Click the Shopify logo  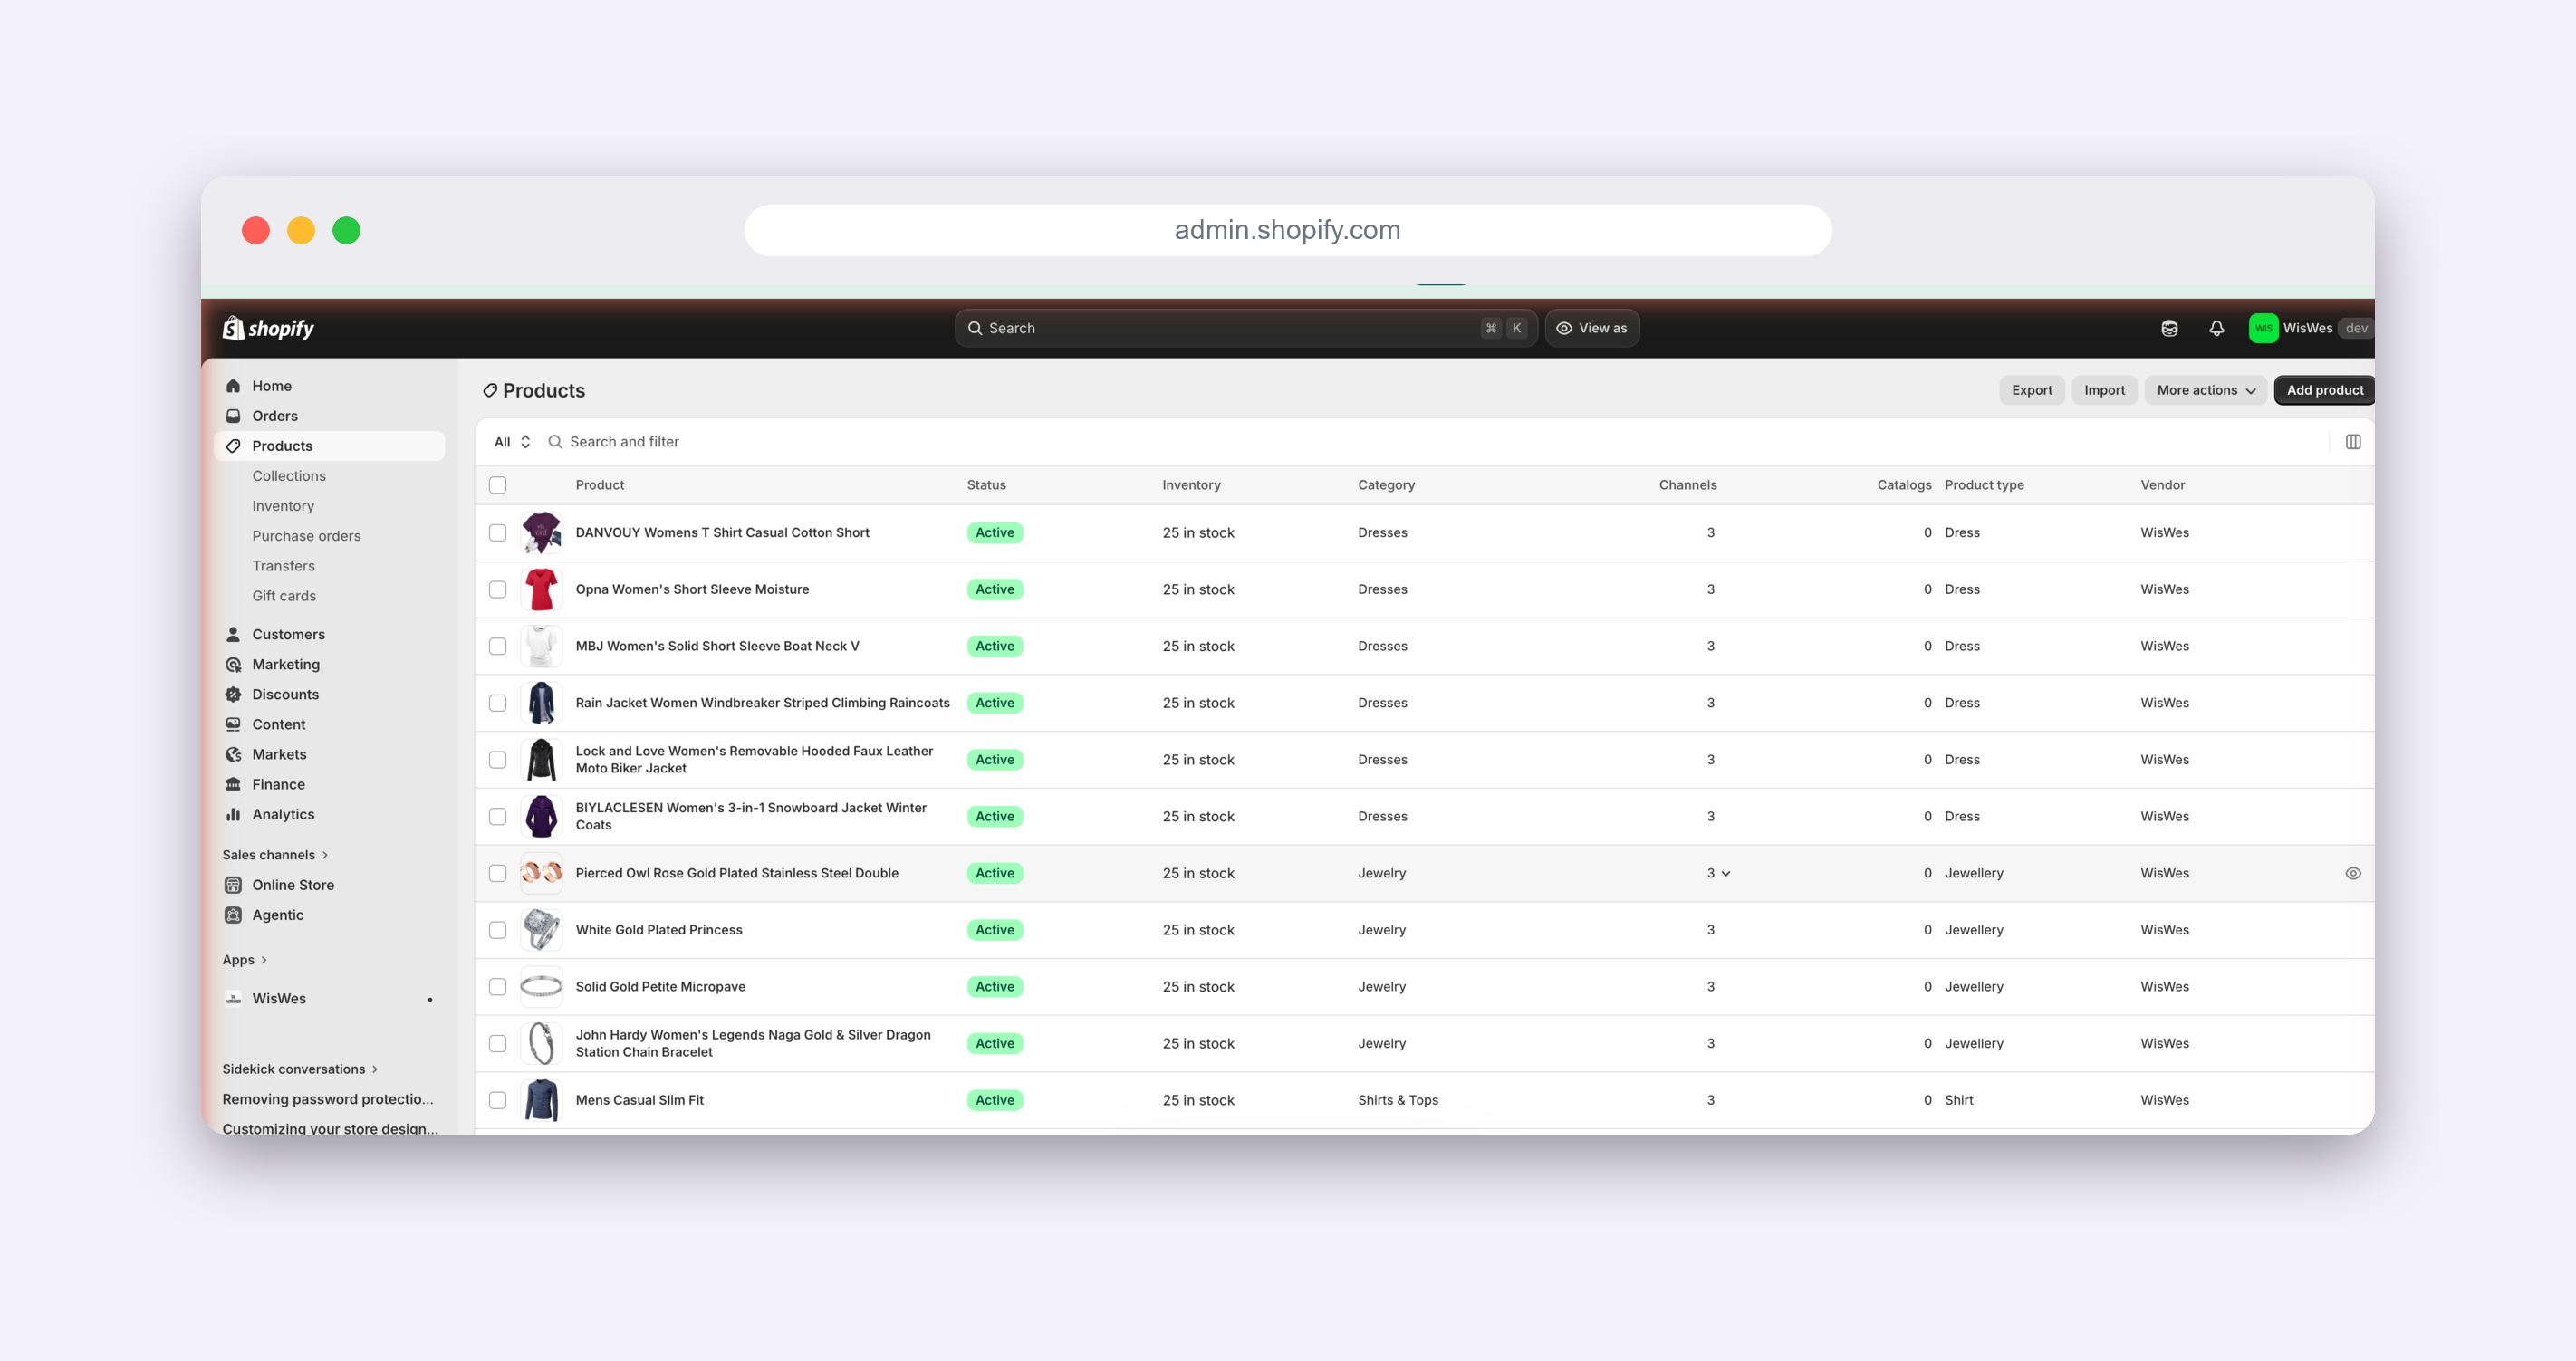pyautogui.click(x=268, y=328)
